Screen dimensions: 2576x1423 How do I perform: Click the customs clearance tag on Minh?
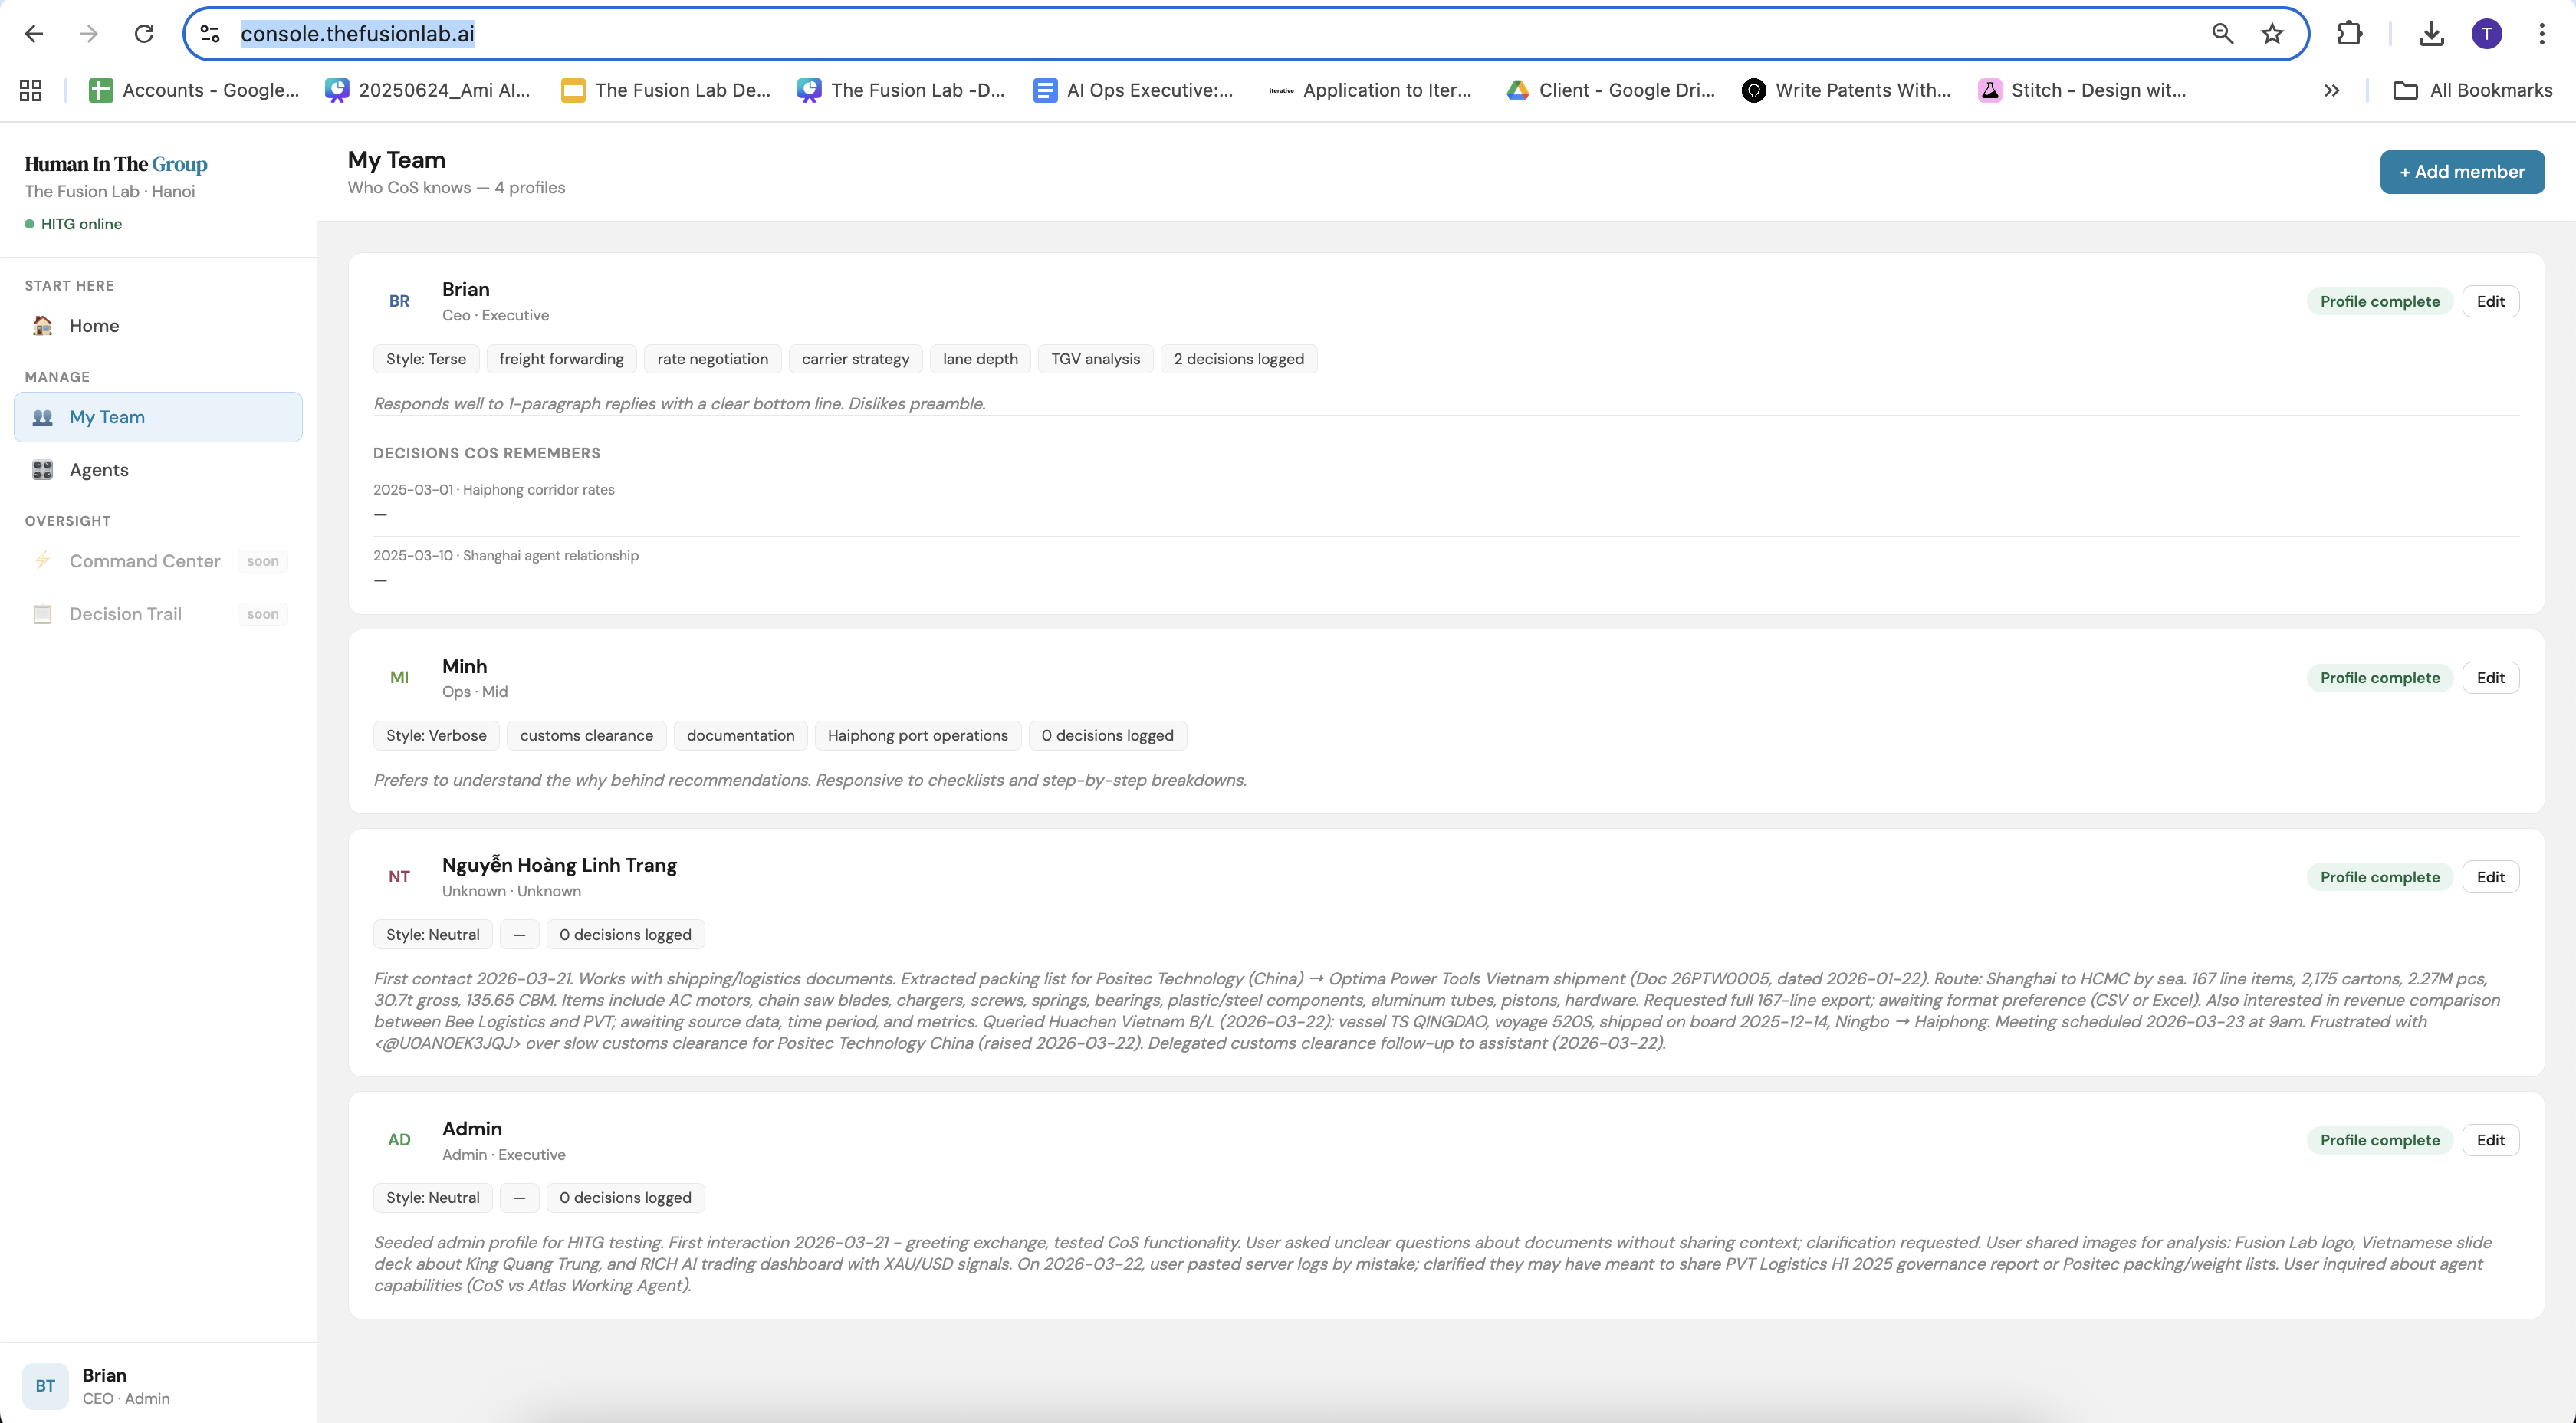[586, 735]
